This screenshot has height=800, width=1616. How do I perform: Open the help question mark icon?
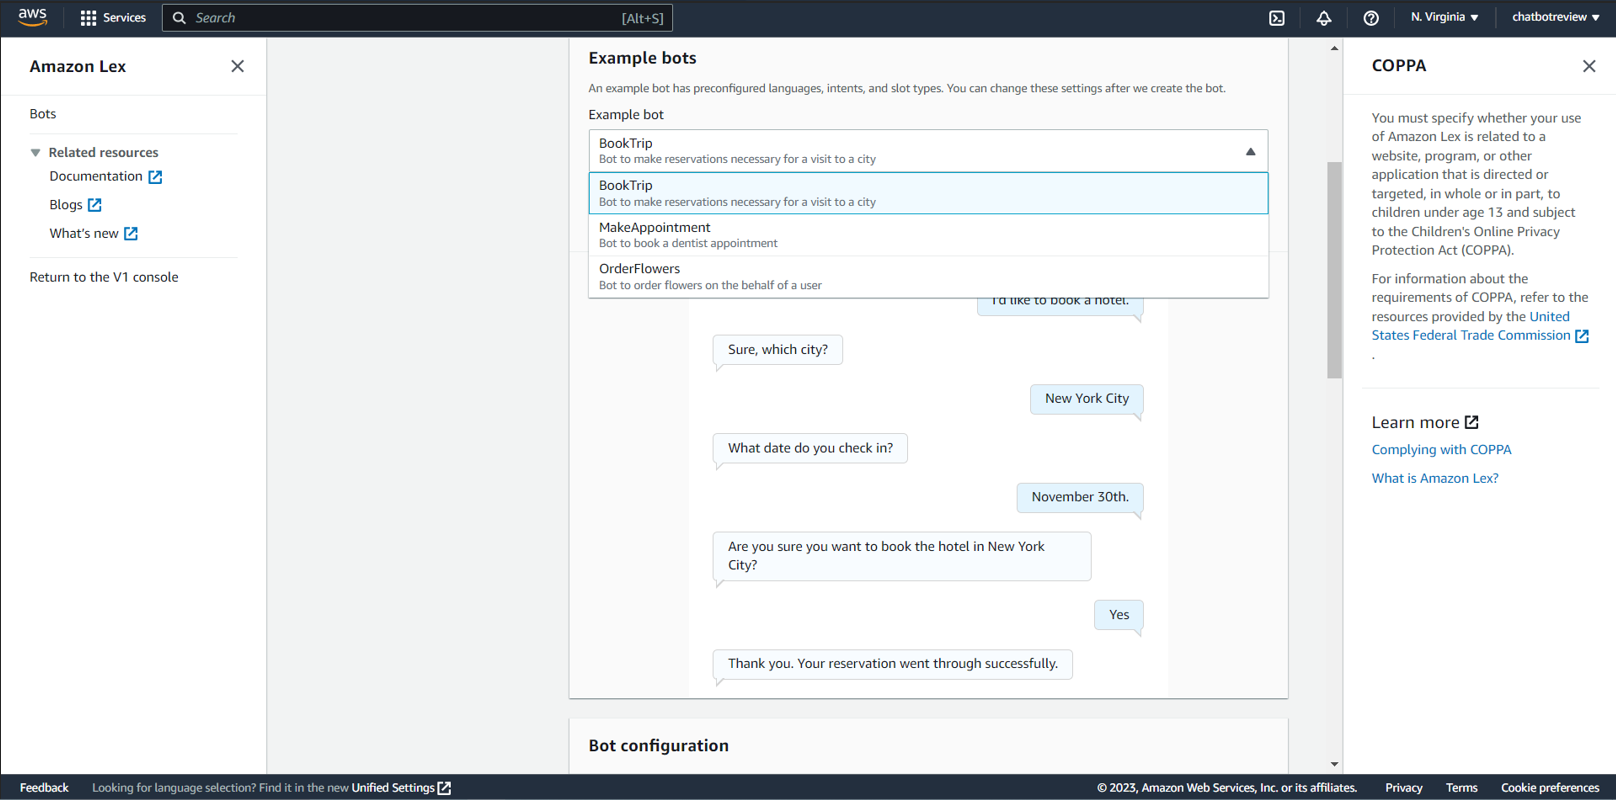(x=1371, y=18)
